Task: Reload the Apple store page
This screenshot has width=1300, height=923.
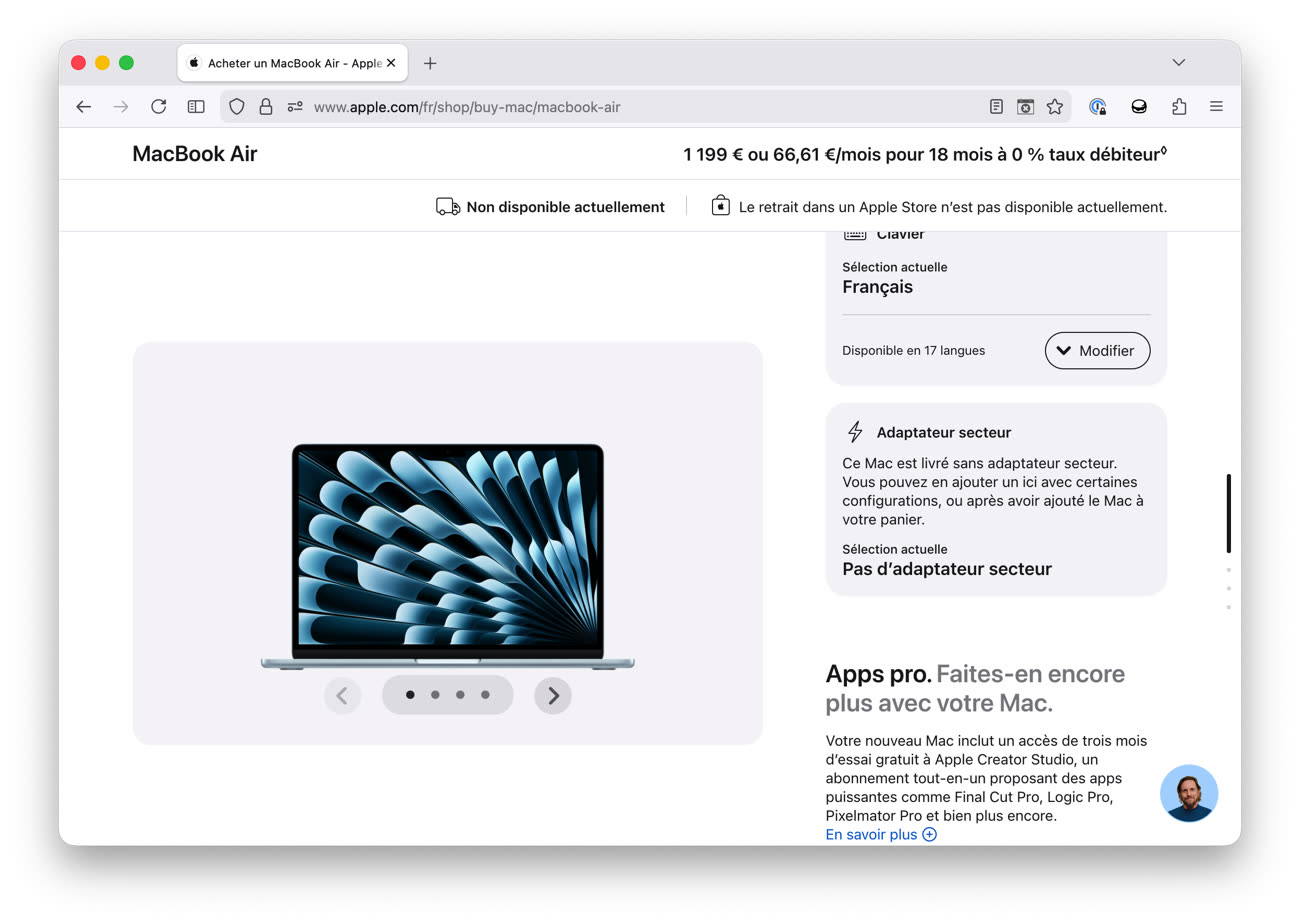Action: coord(158,107)
